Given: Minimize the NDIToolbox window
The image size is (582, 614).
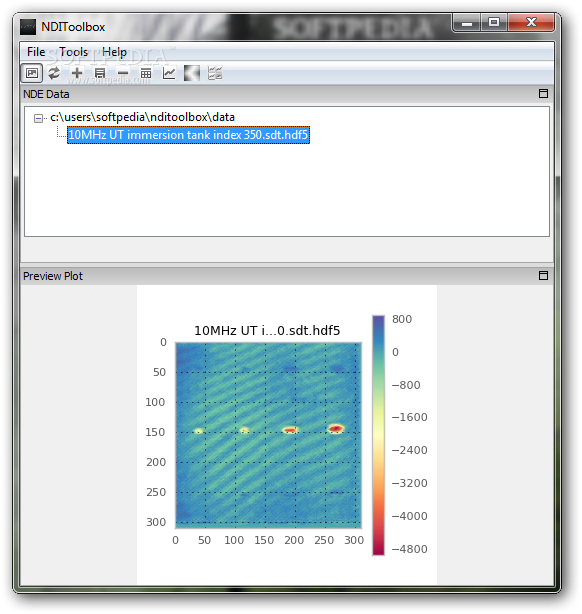Looking at the screenshot, I should coord(466,23).
